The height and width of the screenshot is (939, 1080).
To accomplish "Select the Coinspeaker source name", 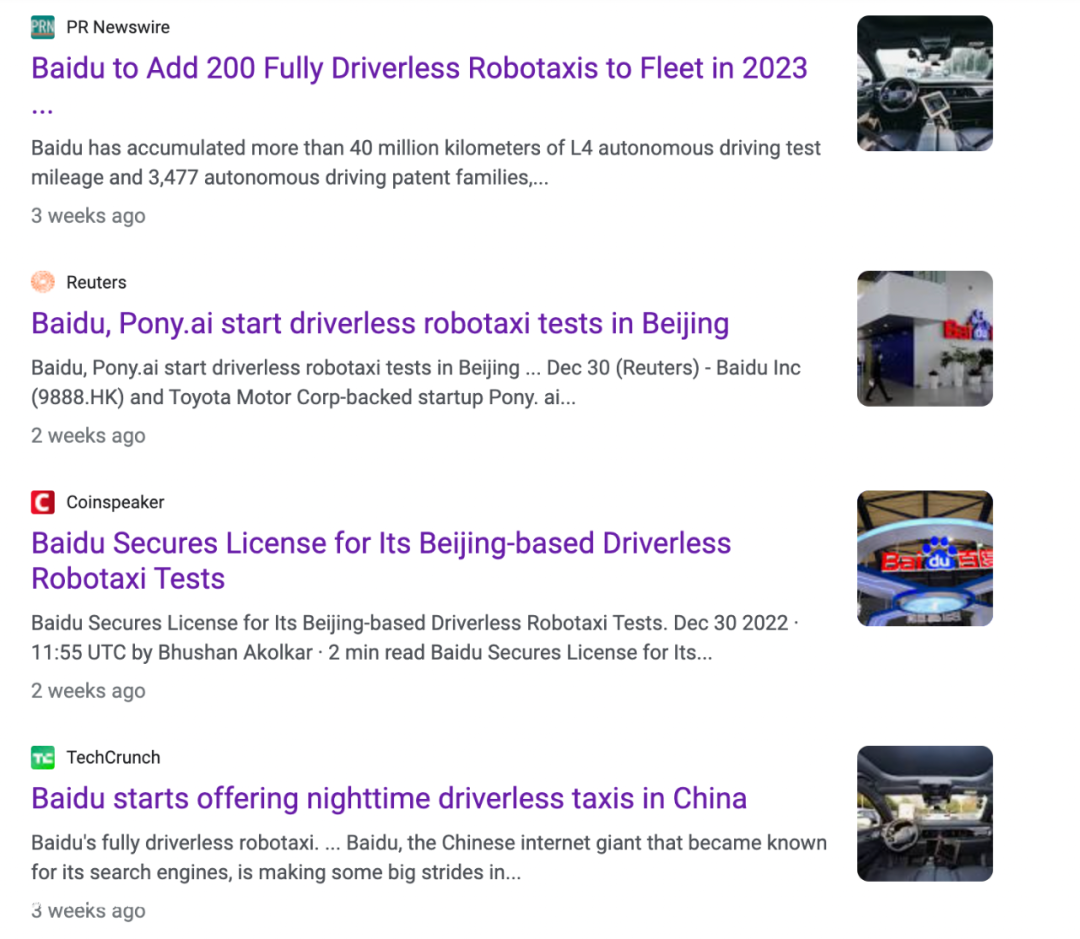I will pyautogui.click(x=115, y=502).
